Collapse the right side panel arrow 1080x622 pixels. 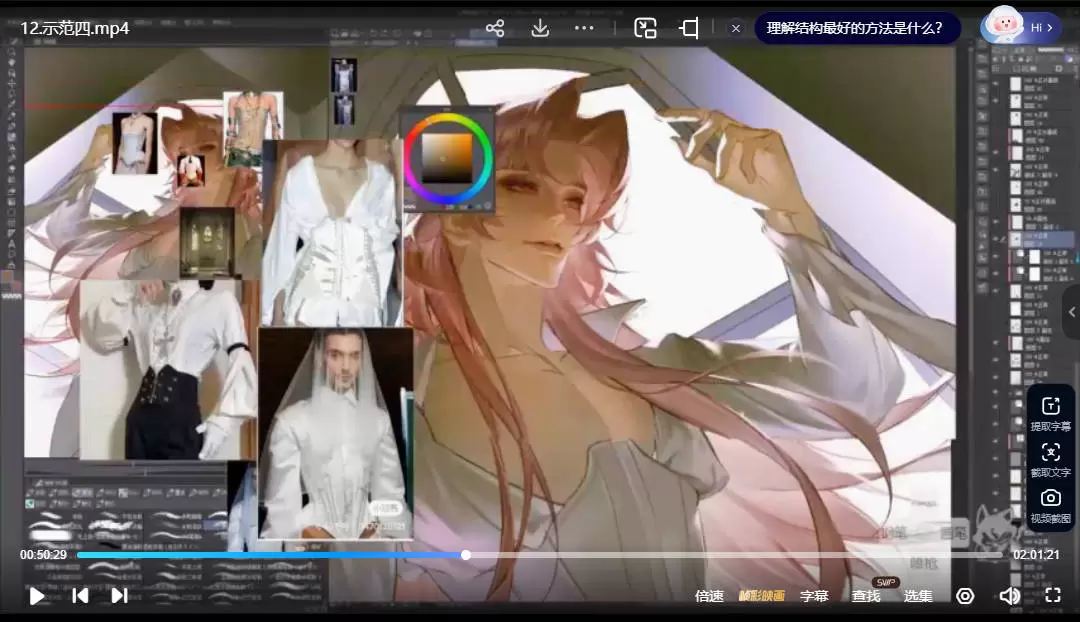tap(1071, 312)
